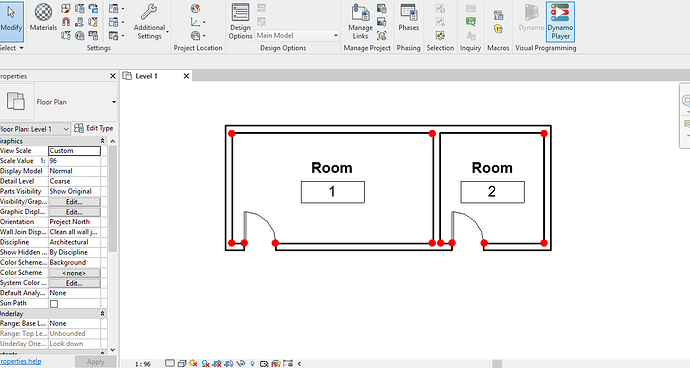Collapse the Underlay properties section
This screenshot has height=368, width=690.
103,313
